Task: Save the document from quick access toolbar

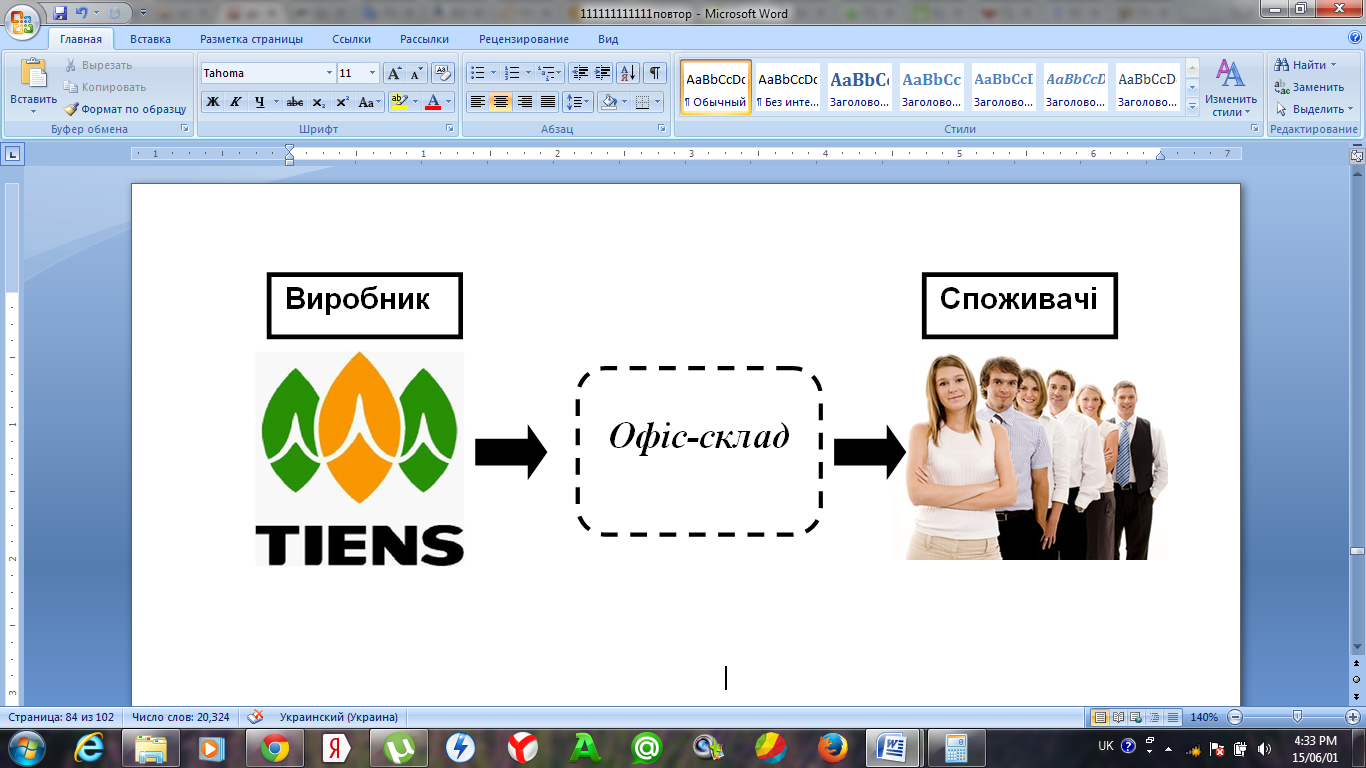Action: 60,13
